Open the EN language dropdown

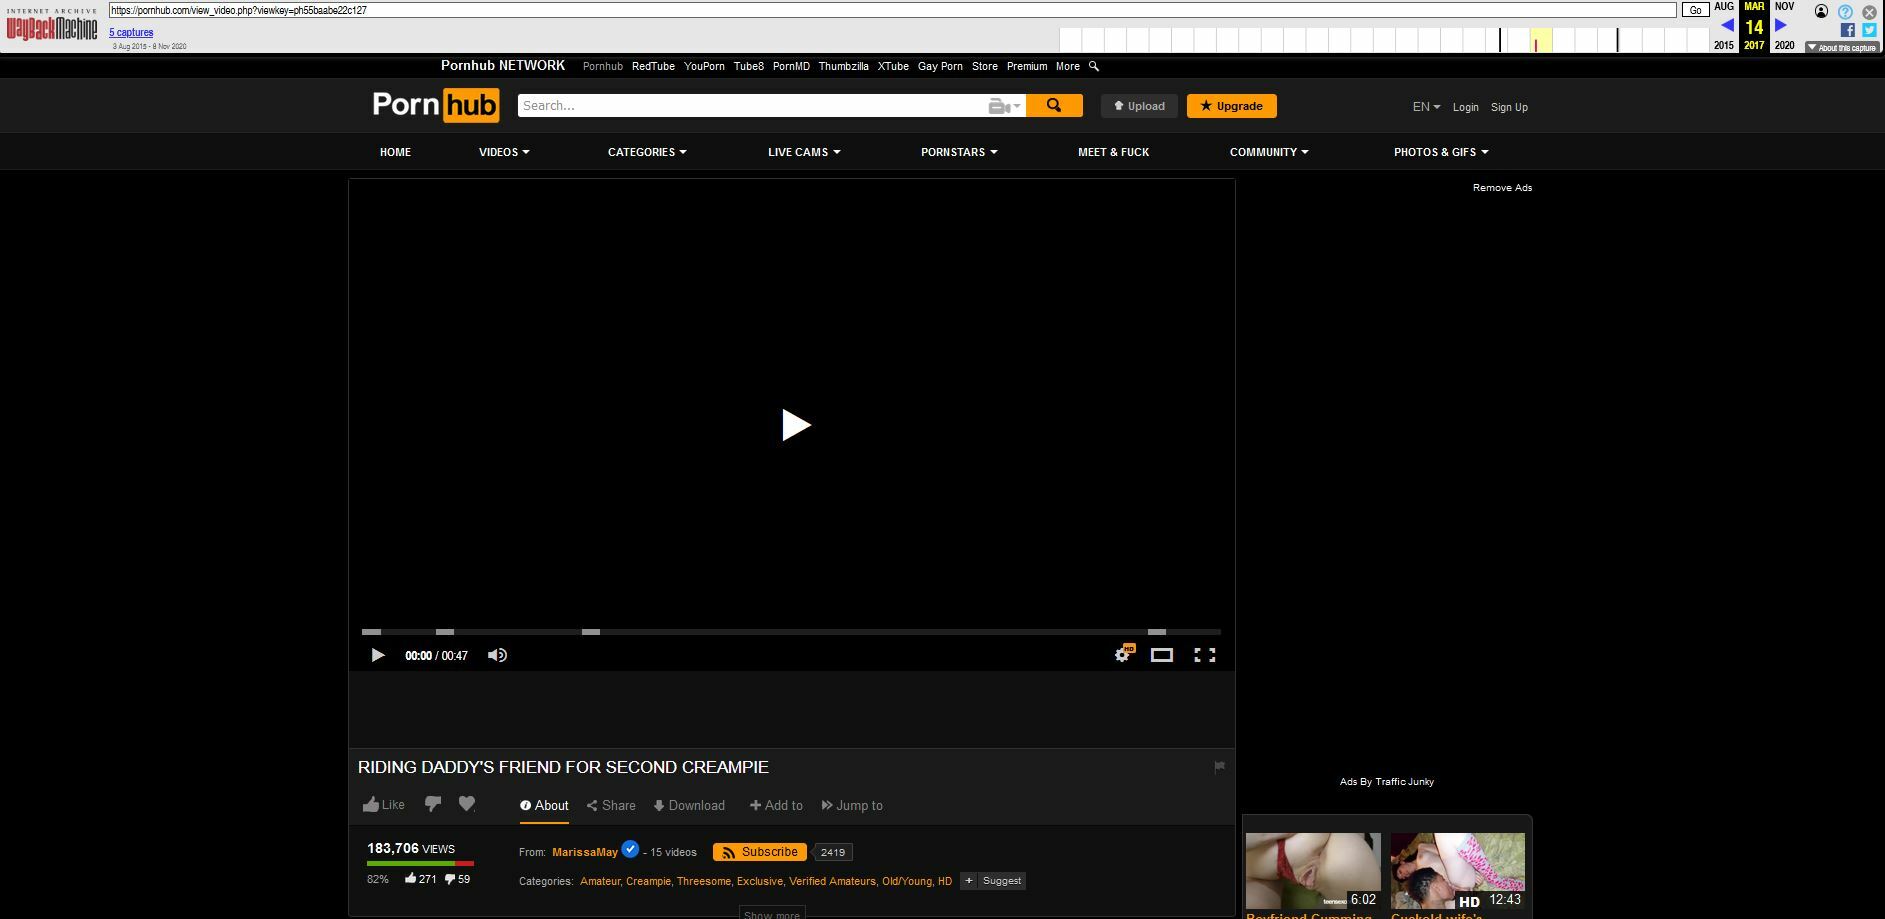[x=1426, y=107]
